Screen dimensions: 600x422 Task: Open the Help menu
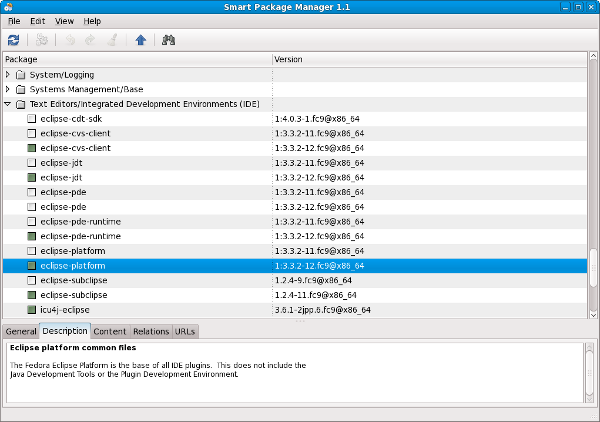coord(92,21)
